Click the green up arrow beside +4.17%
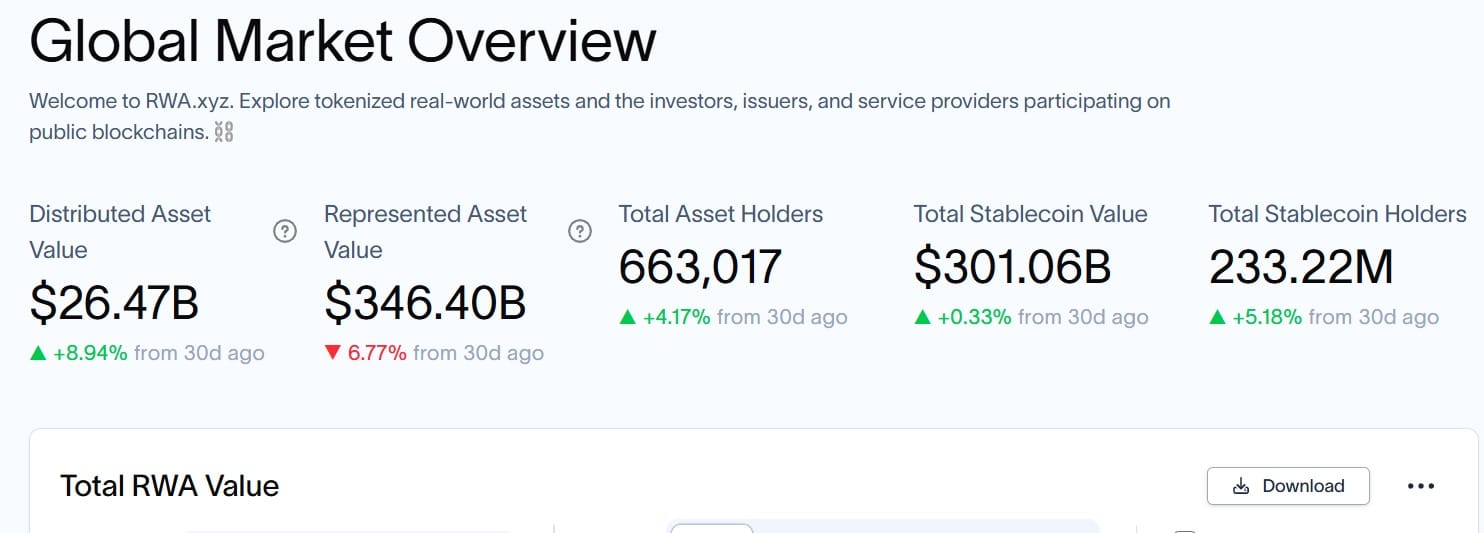The image size is (1484, 533). 628,317
